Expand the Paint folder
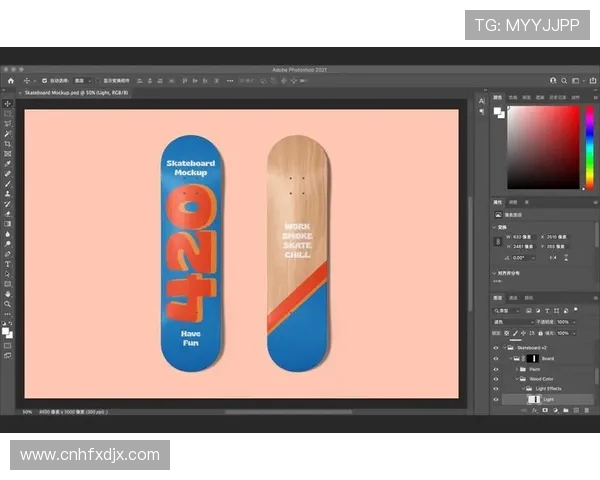 pos(518,369)
